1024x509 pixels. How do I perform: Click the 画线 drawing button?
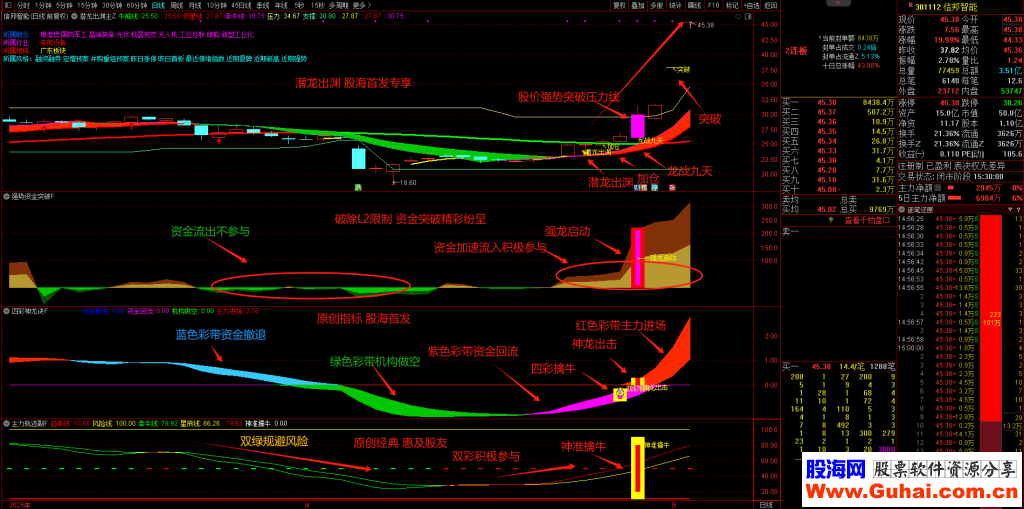694,5
